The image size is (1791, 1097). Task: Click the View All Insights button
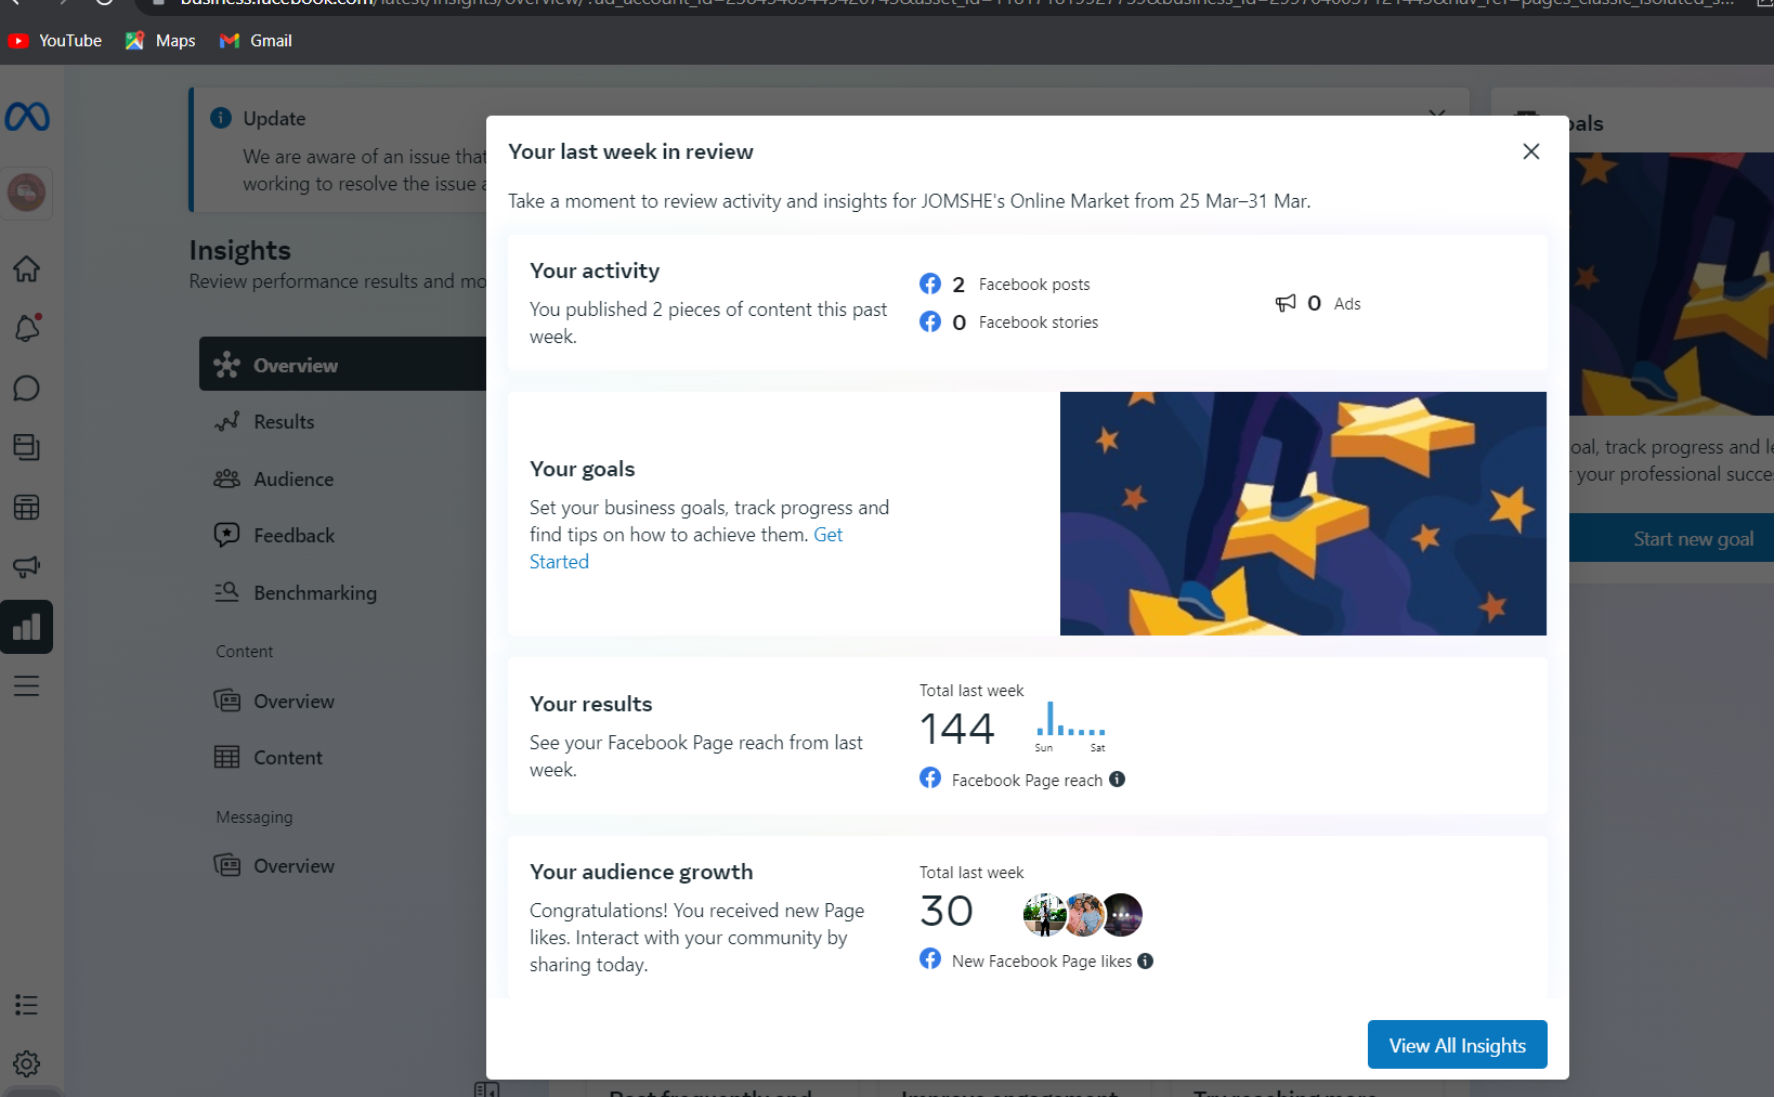1457,1045
